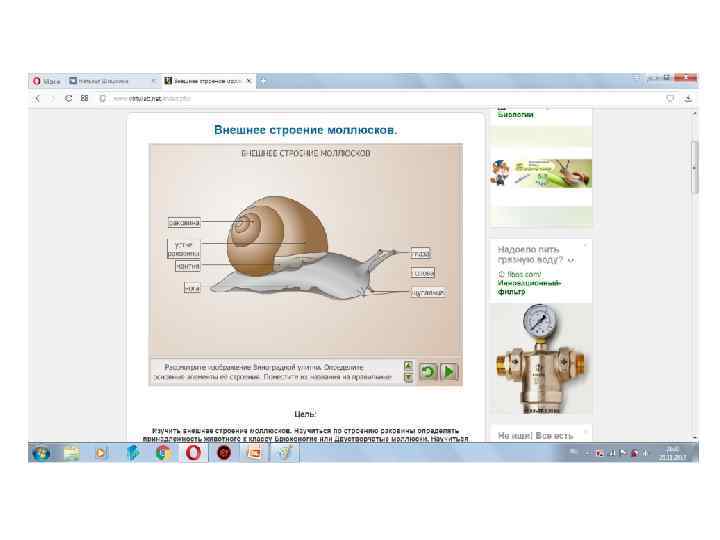Select the 'нога' label box
Screen dimensions: 720x540
click(x=192, y=288)
